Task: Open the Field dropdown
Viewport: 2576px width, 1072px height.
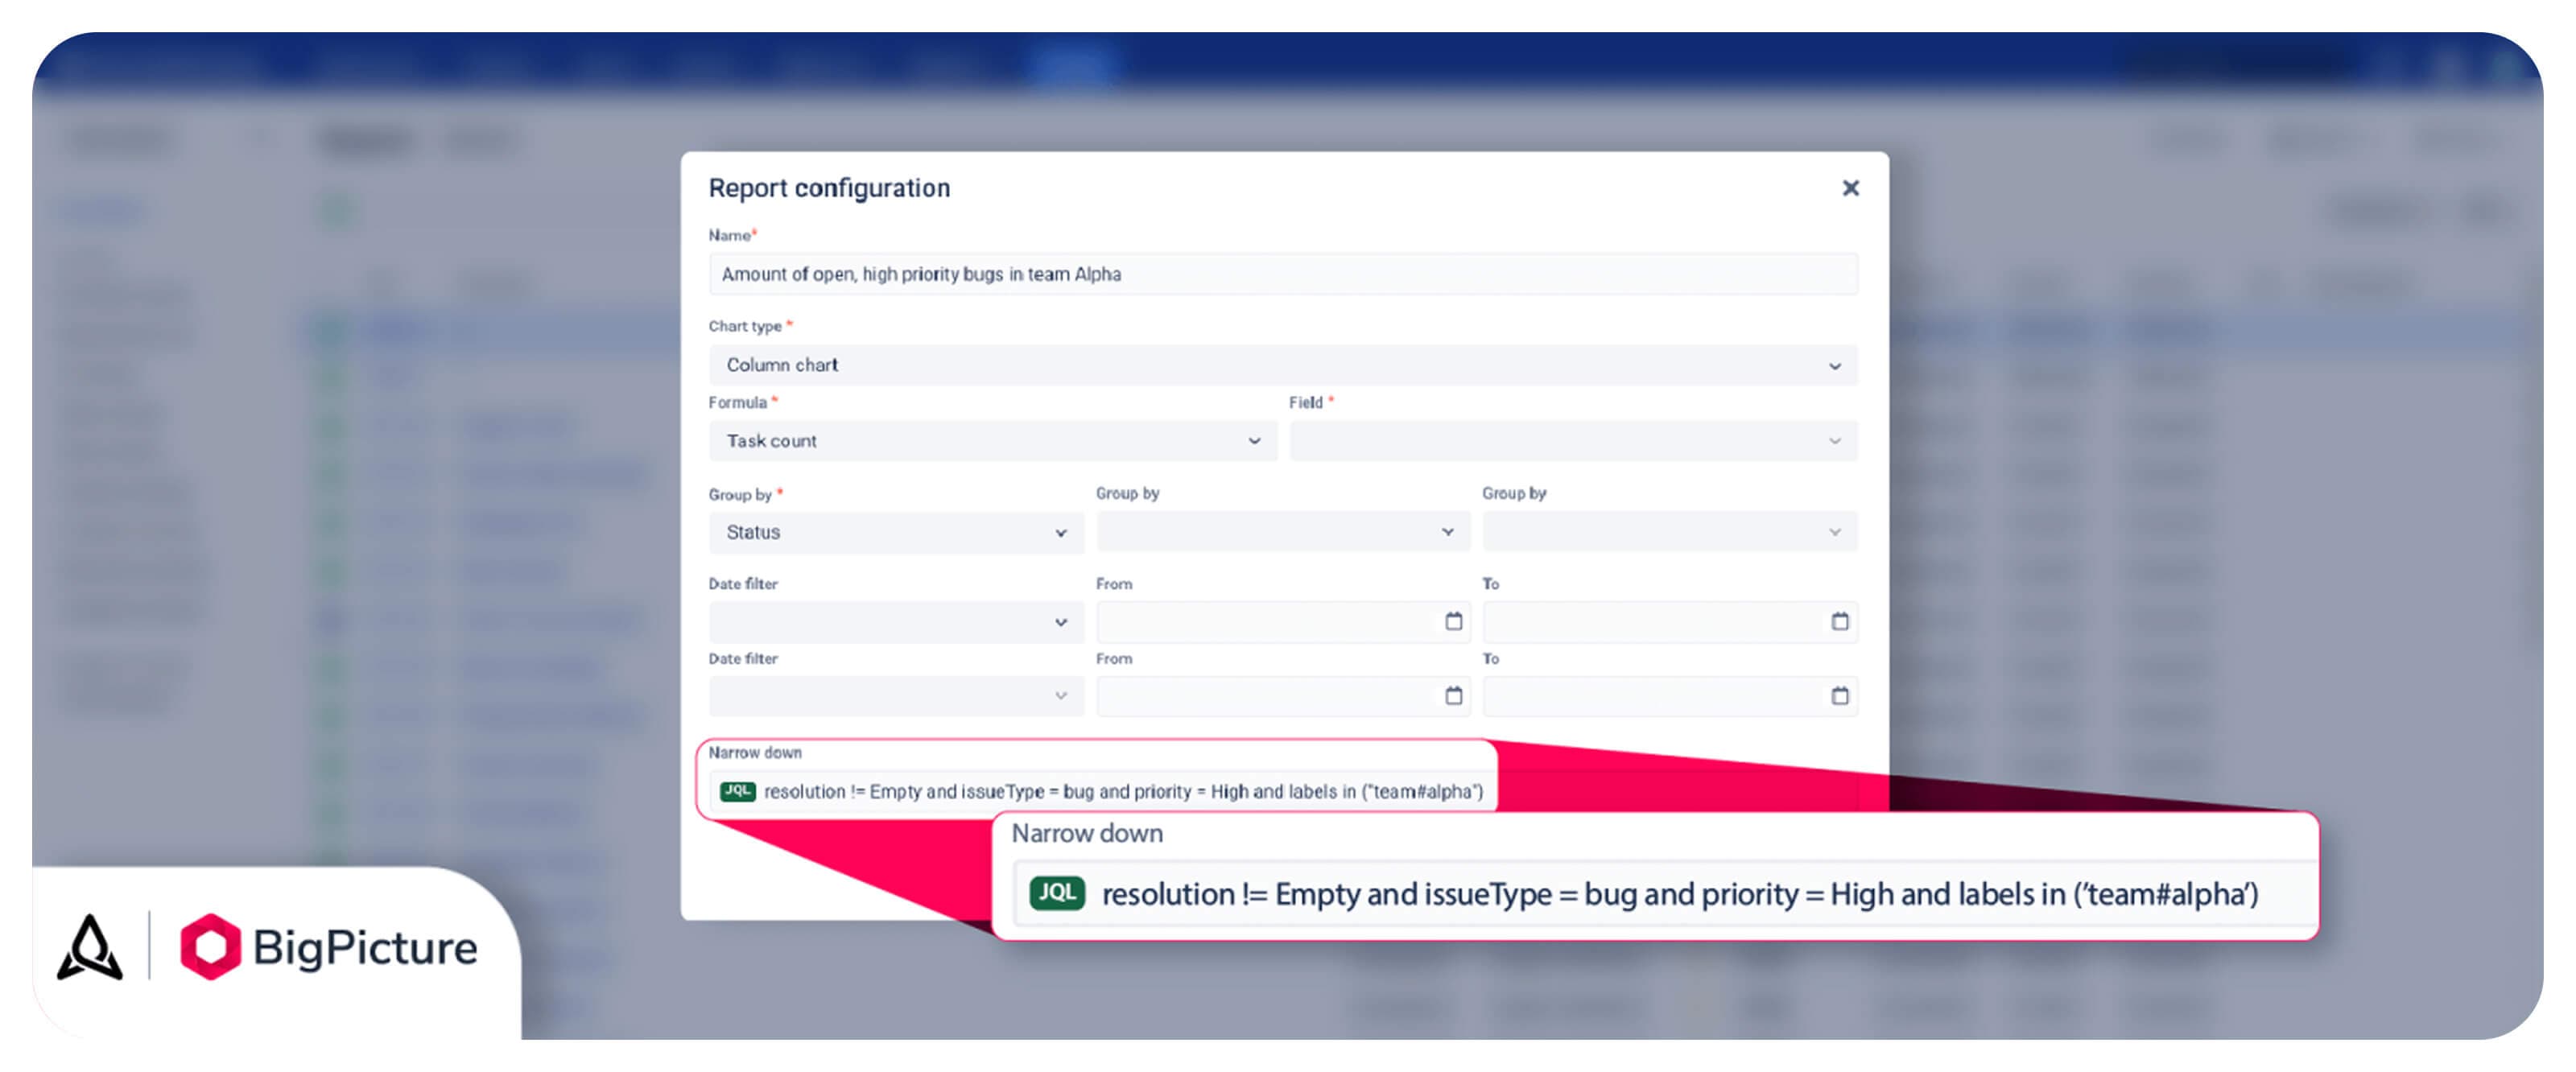Action: click(x=1573, y=441)
